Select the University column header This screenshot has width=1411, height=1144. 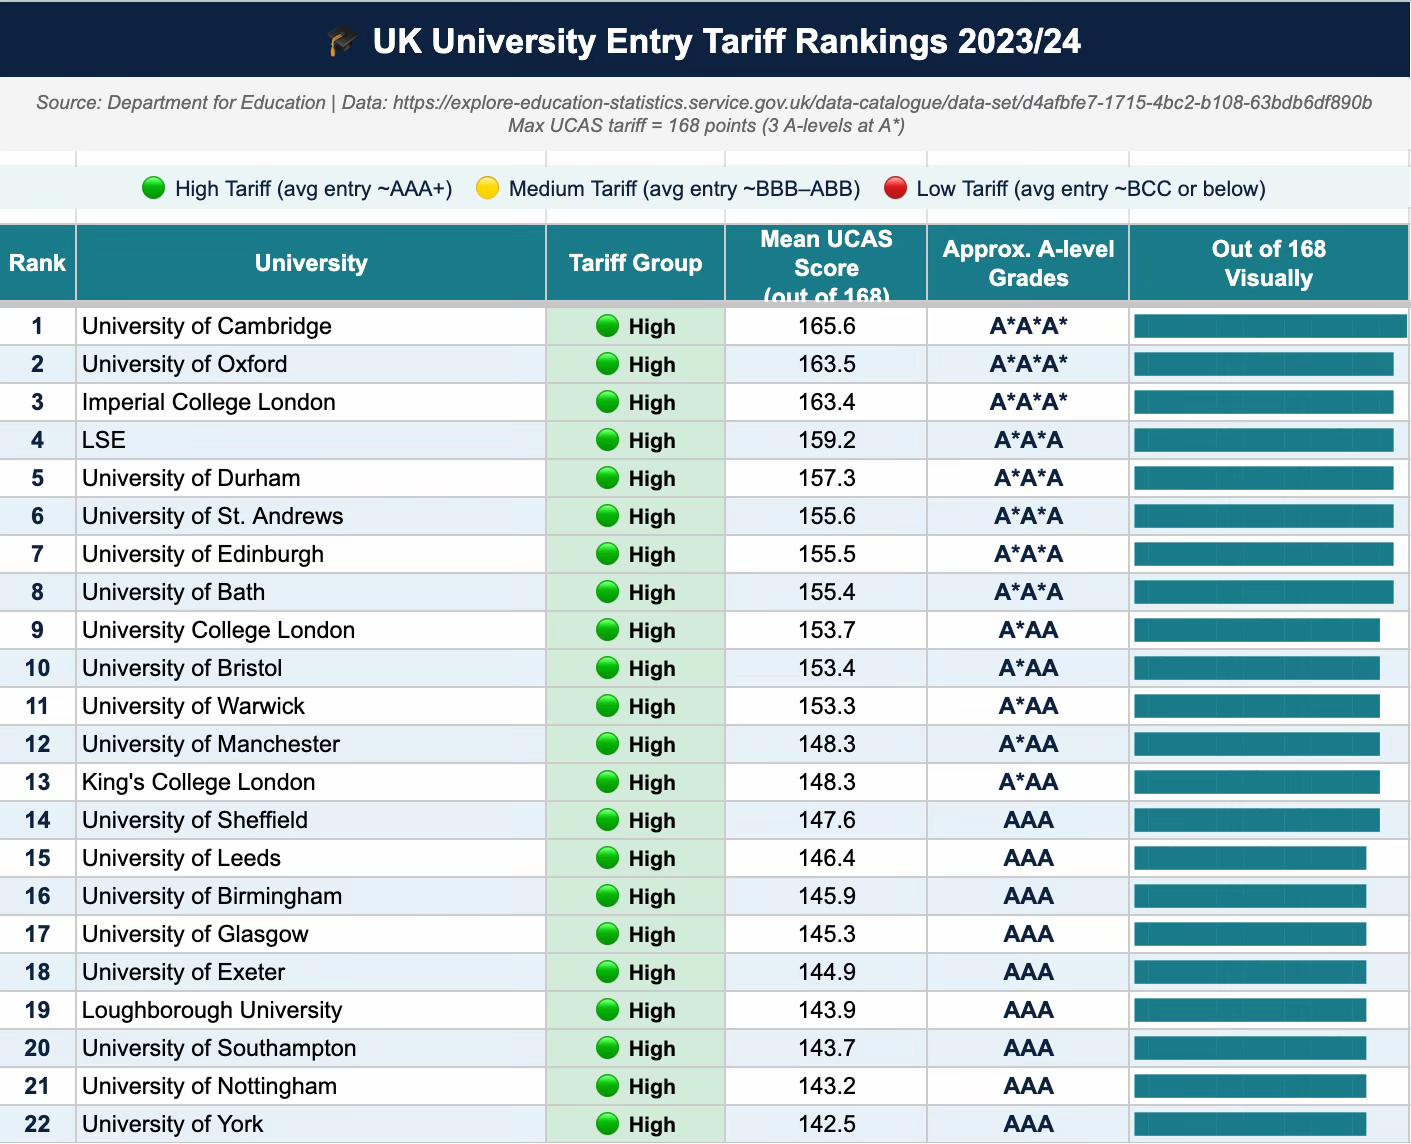coord(311,263)
